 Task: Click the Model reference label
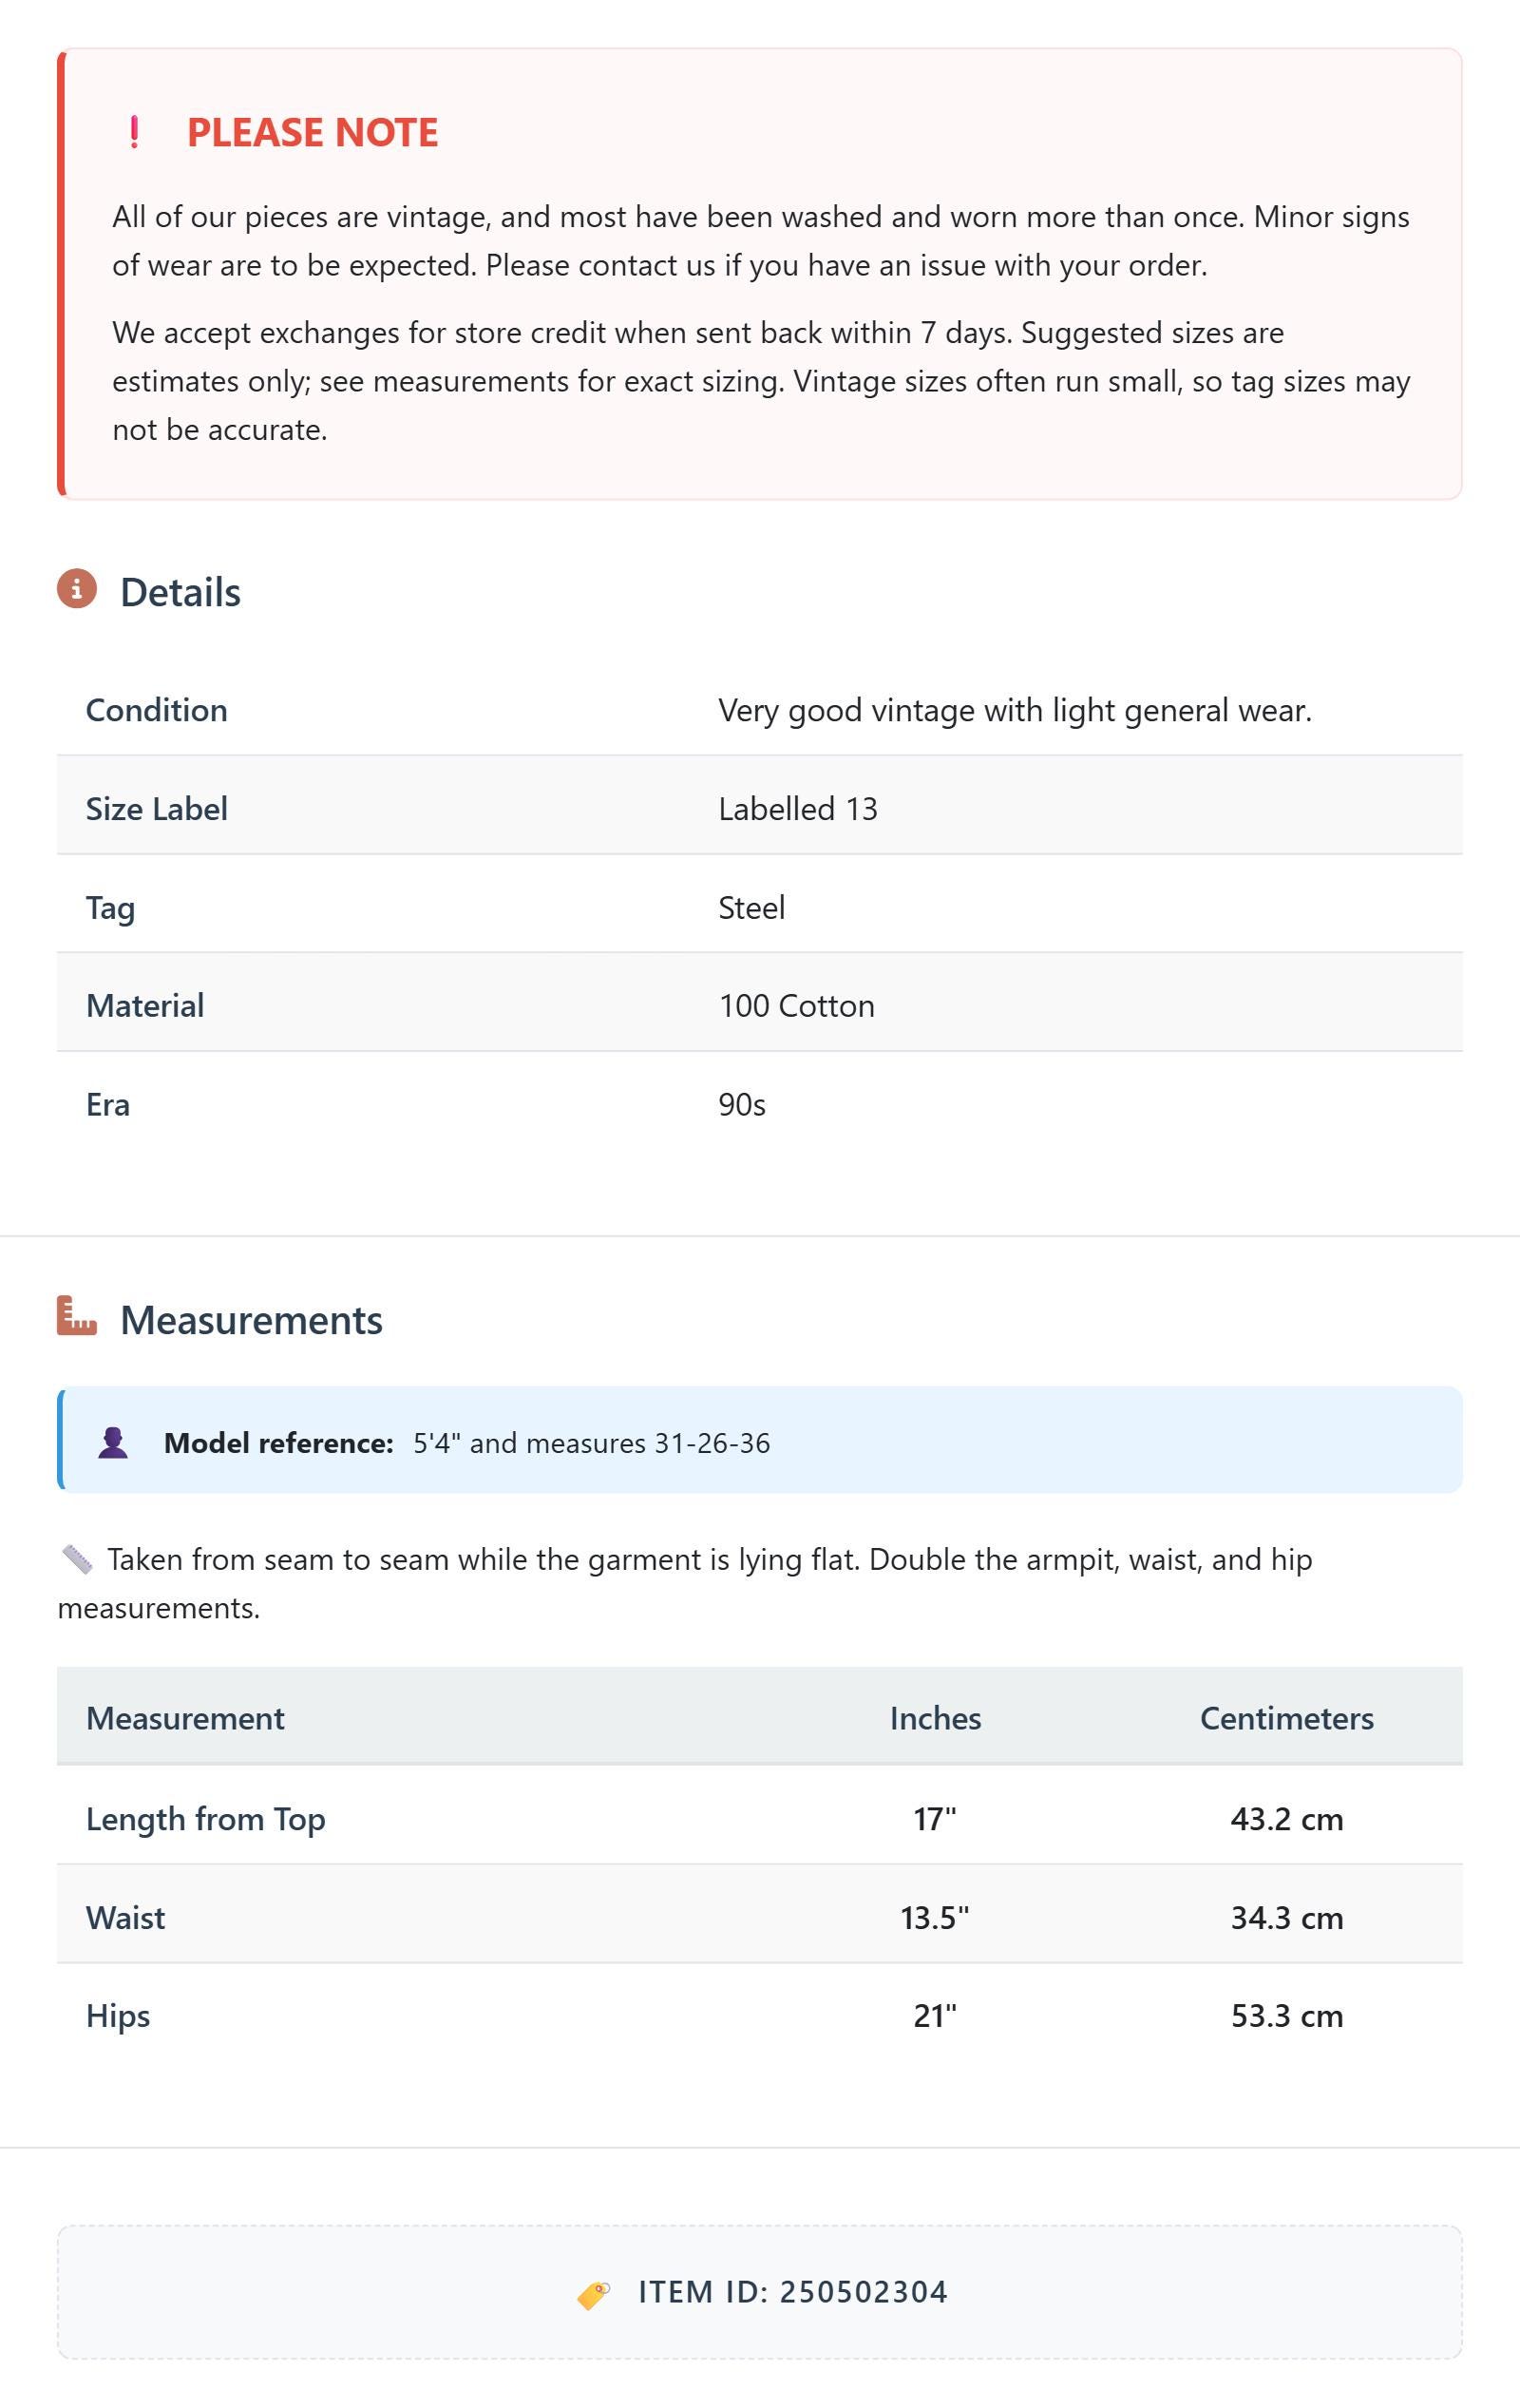click(x=279, y=1443)
